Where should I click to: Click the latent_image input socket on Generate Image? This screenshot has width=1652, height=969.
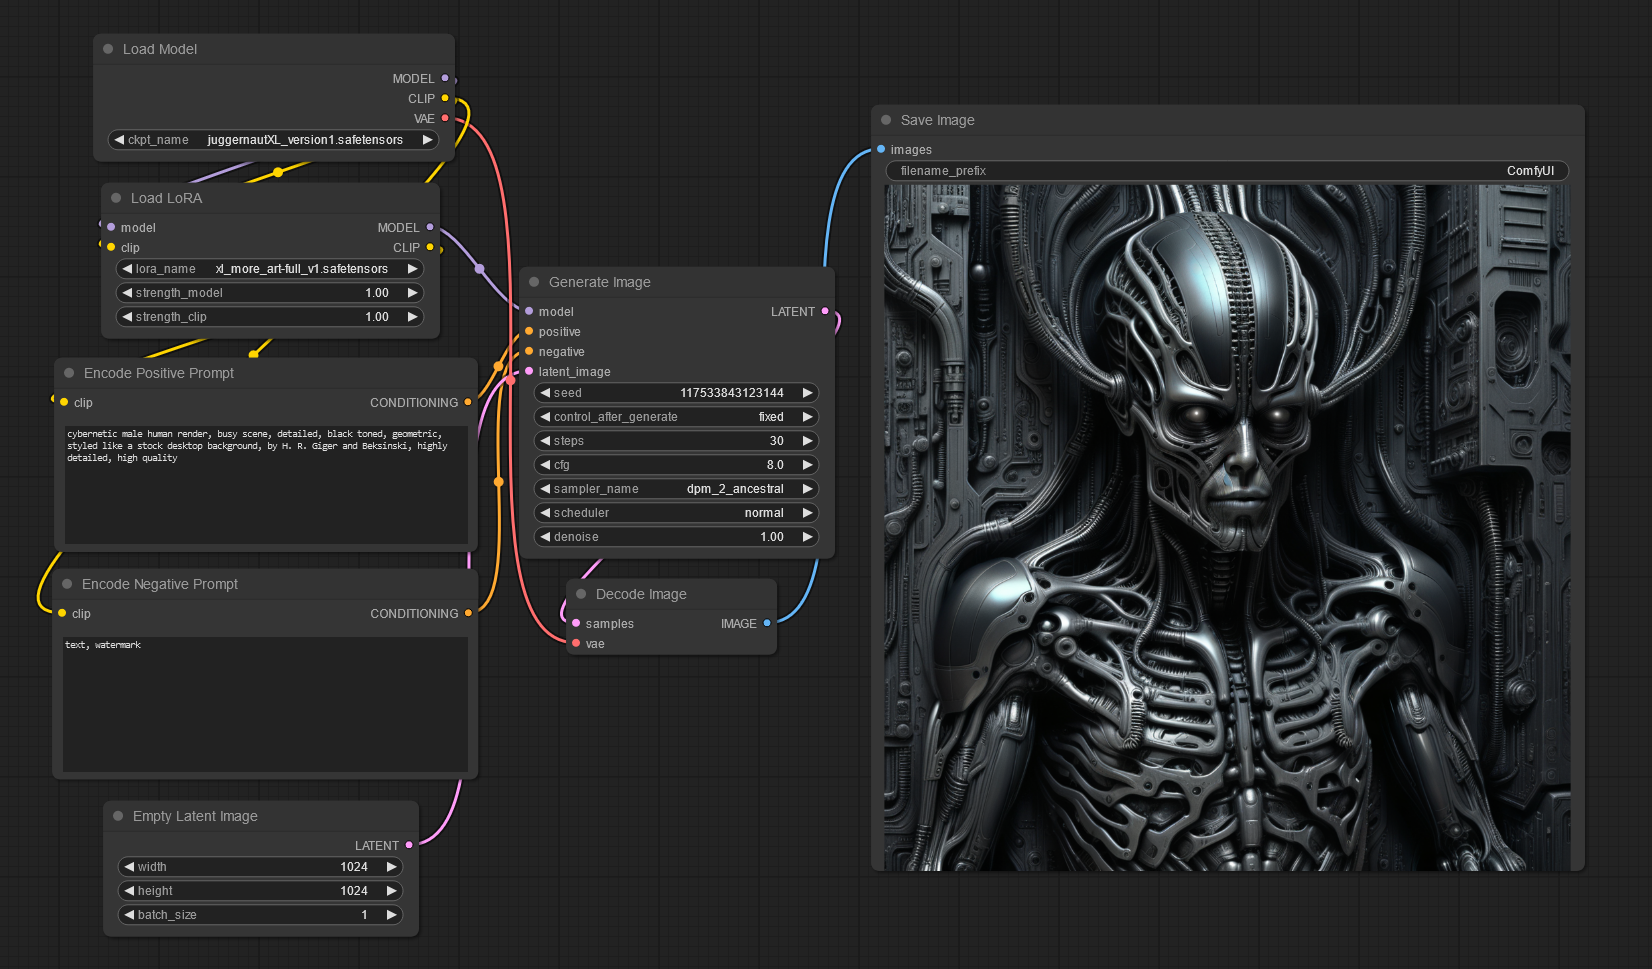coord(529,371)
